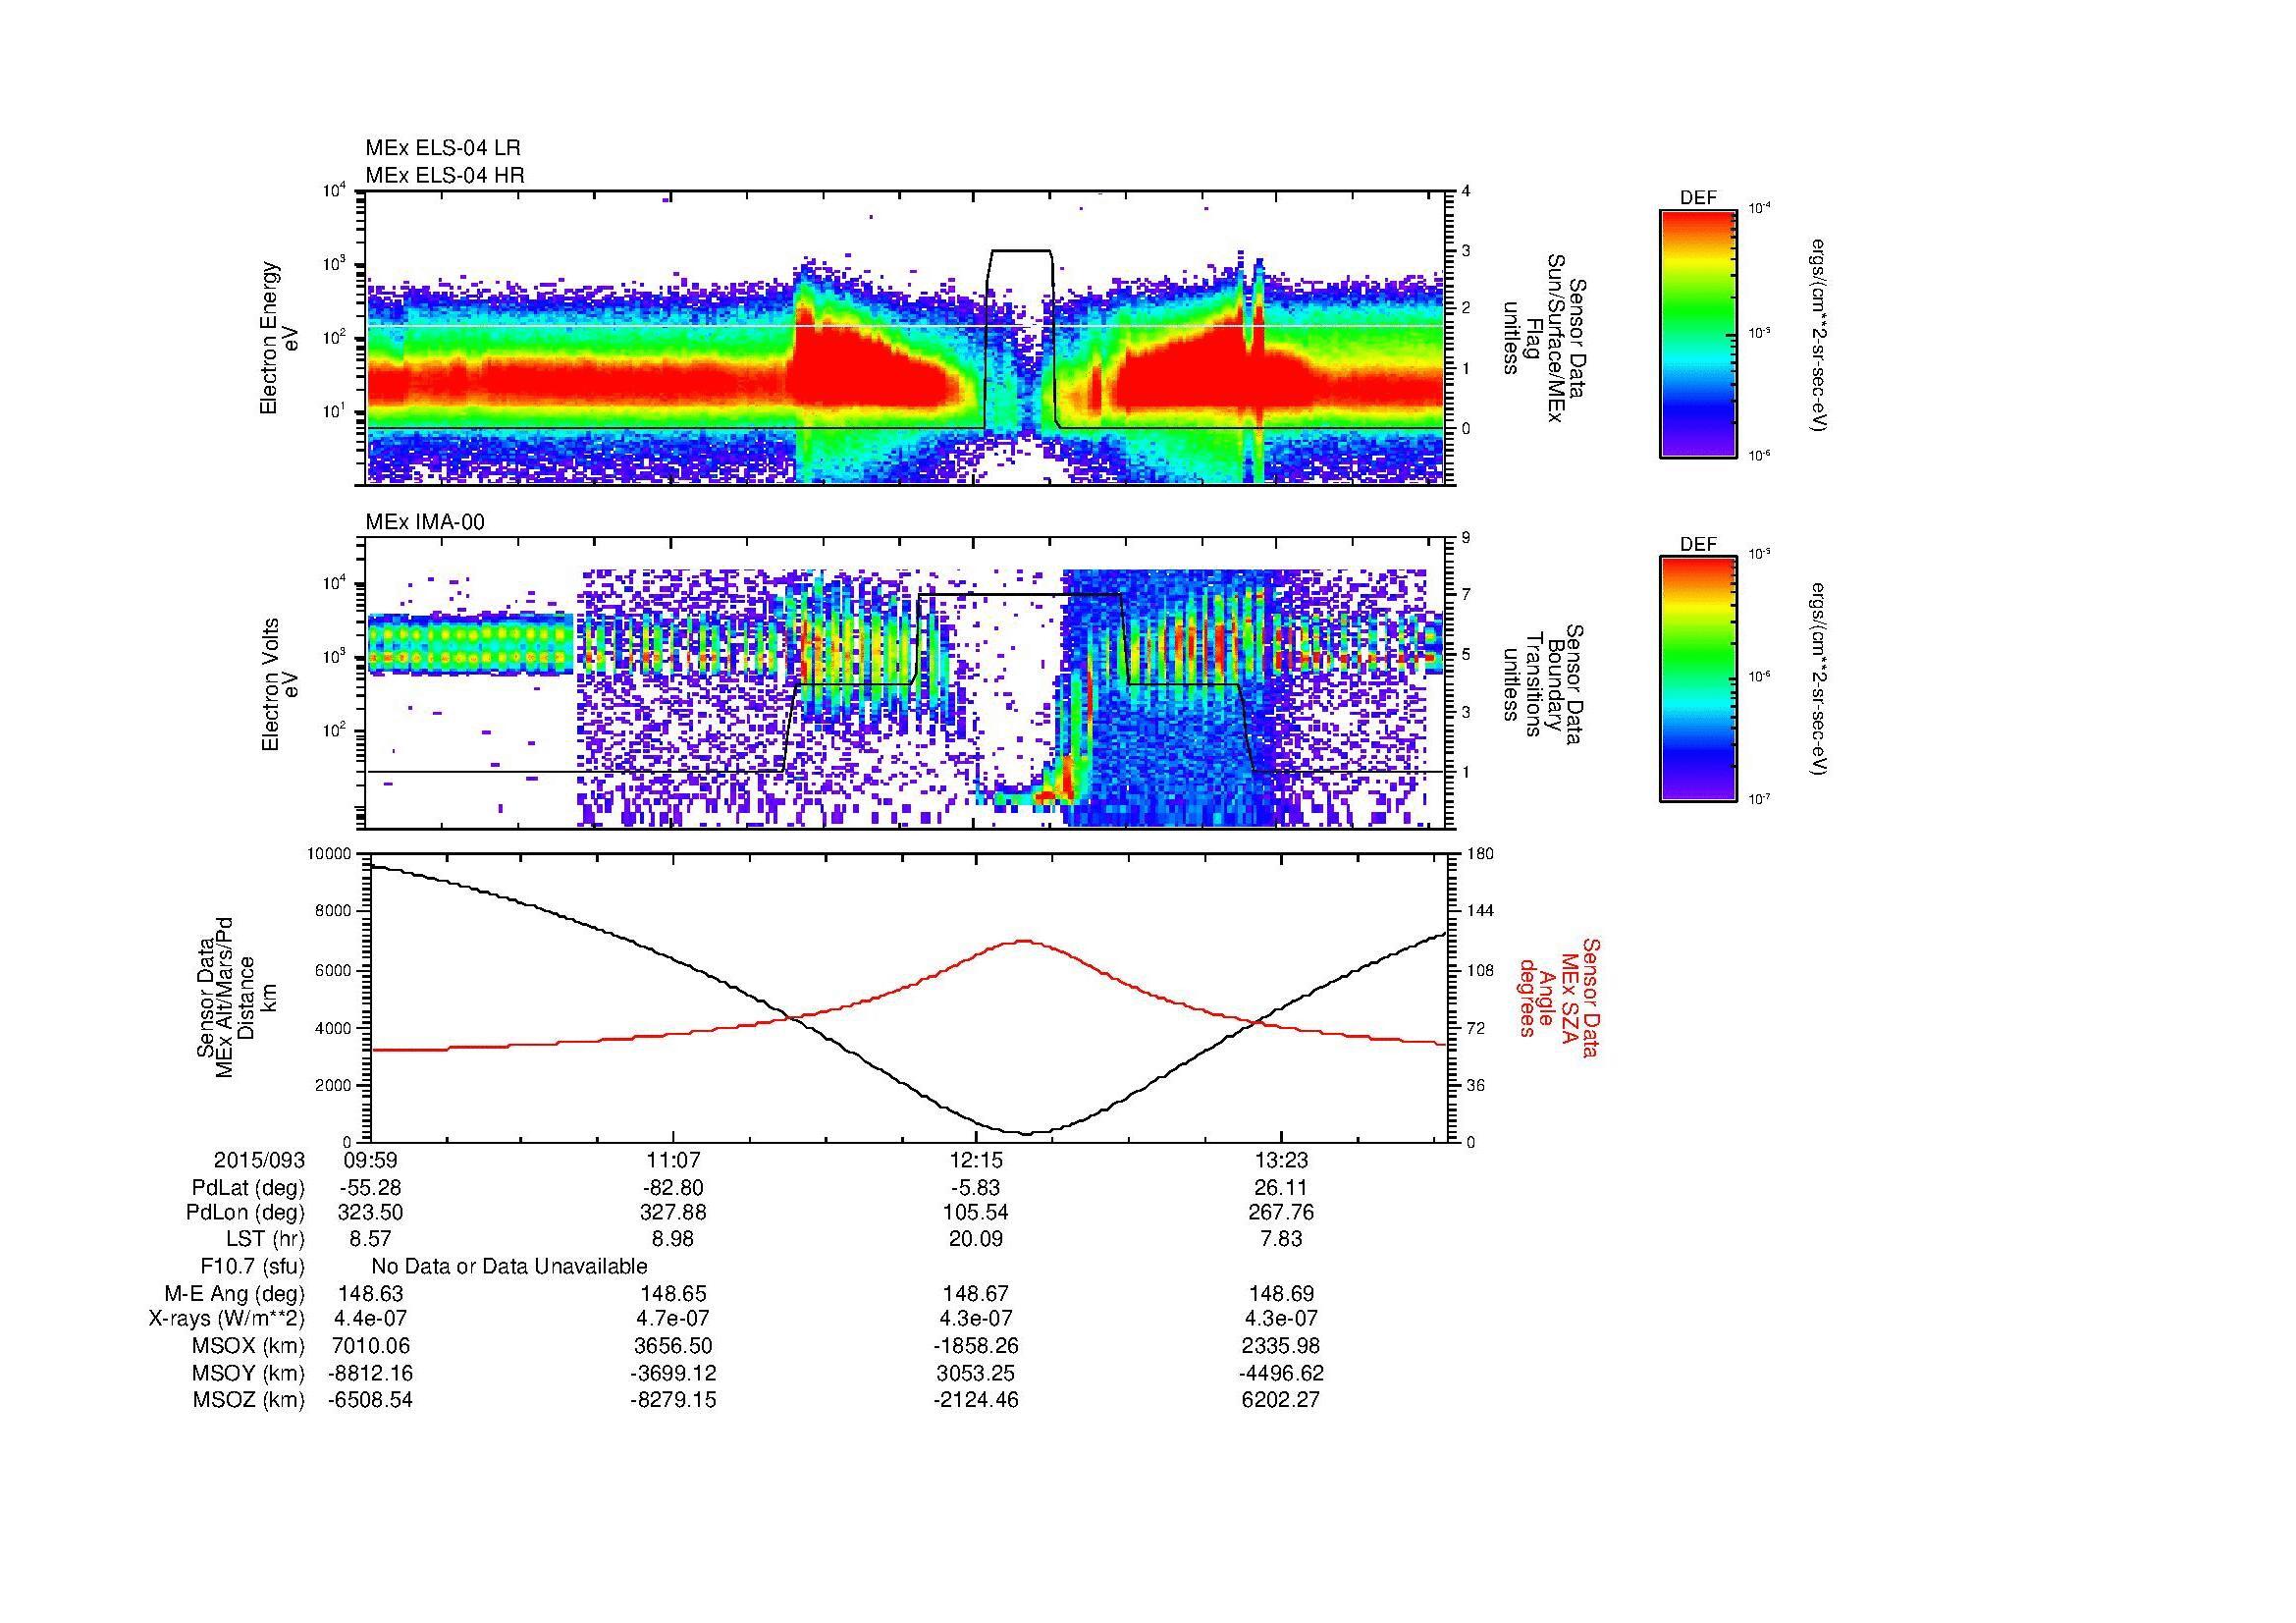The width and height of the screenshot is (2296, 1623).
Task: Click the SZA axis tick '180'
Action: [1482, 854]
